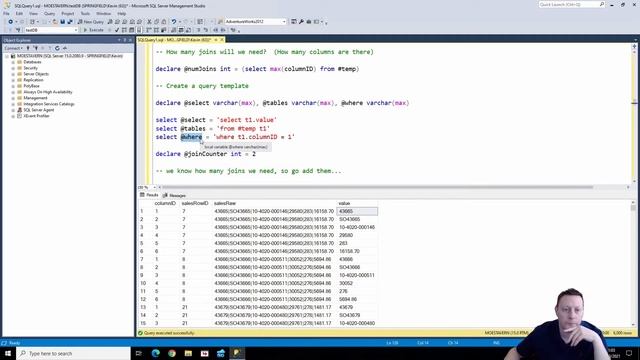The image size is (640, 360).
Task: Open the View menu
Action: coord(33,13)
